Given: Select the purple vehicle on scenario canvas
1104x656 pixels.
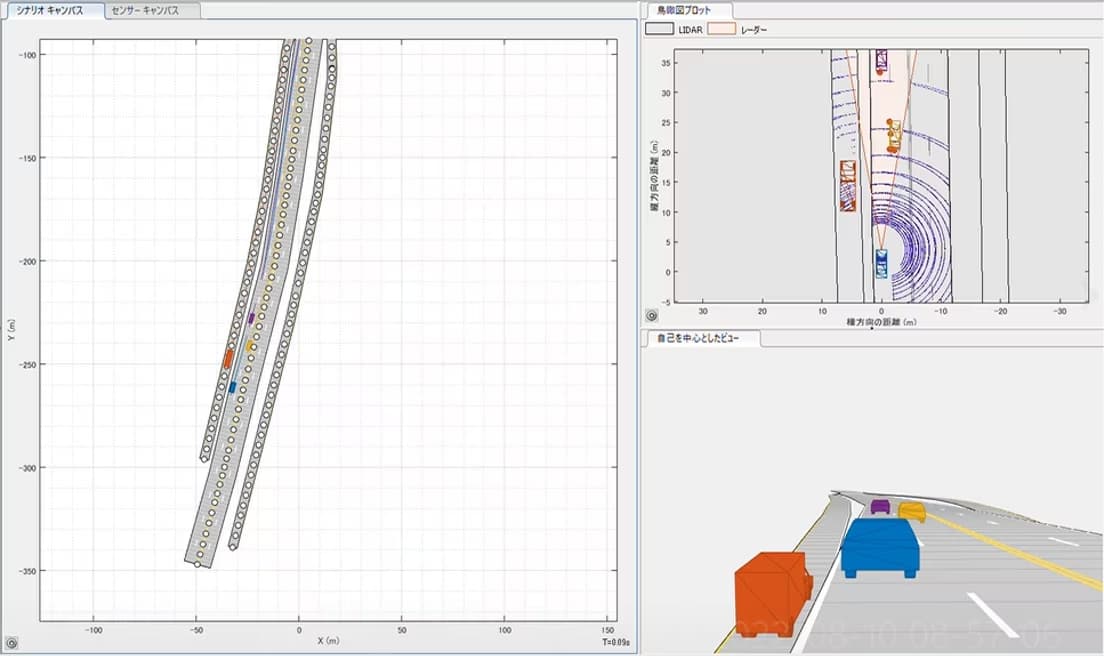Looking at the screenshot, I should click(x=251, y=318).
